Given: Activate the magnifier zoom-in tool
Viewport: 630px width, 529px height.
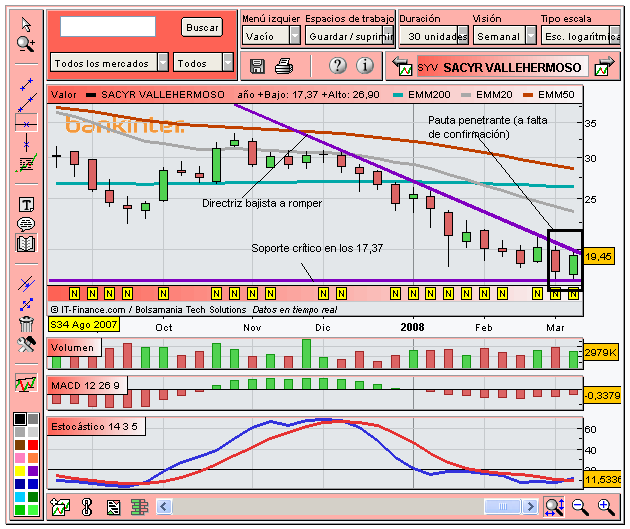Looking at the screenshot, I should coord(26,44).
